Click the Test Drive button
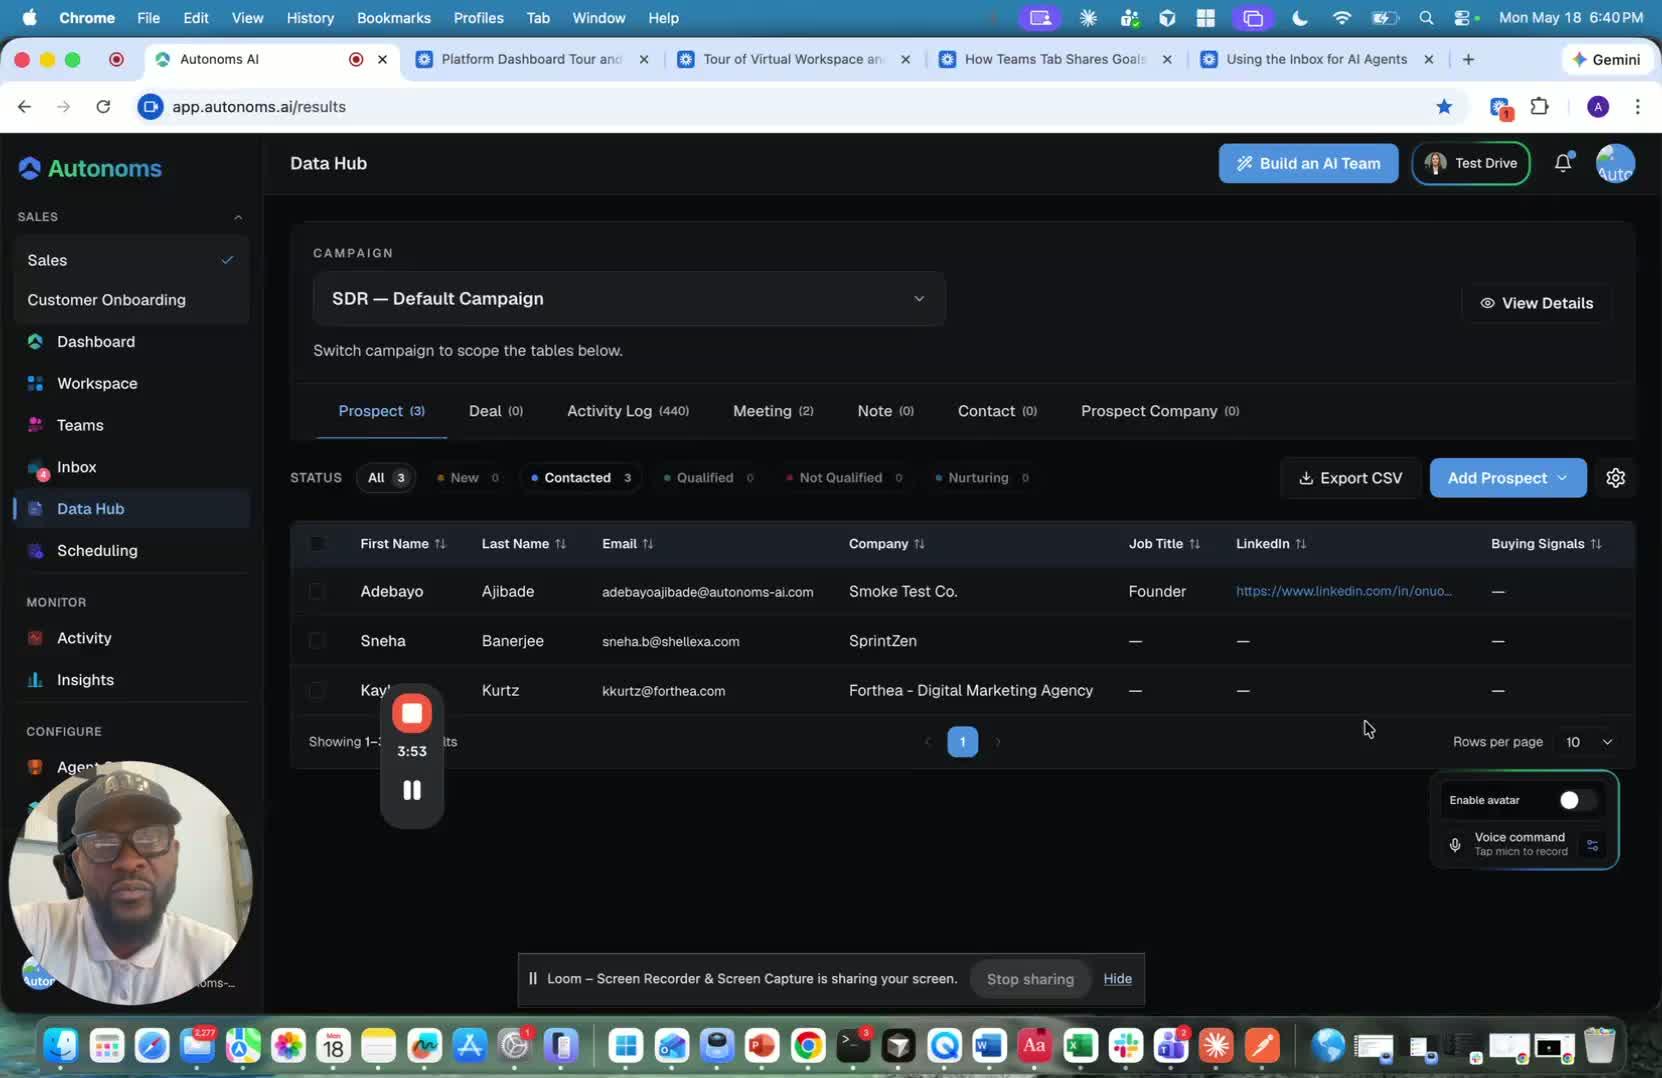1662x1078 pixels. [1471, 163]
